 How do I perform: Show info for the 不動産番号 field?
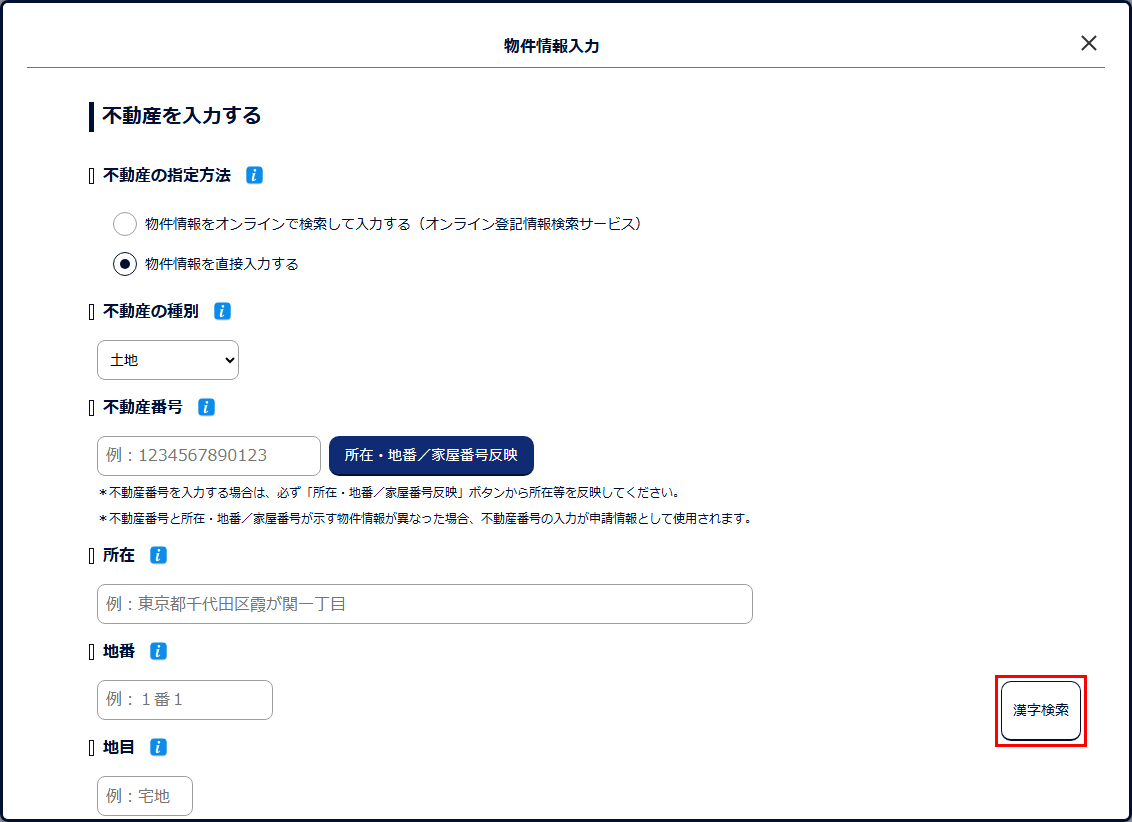click(206, 407)
